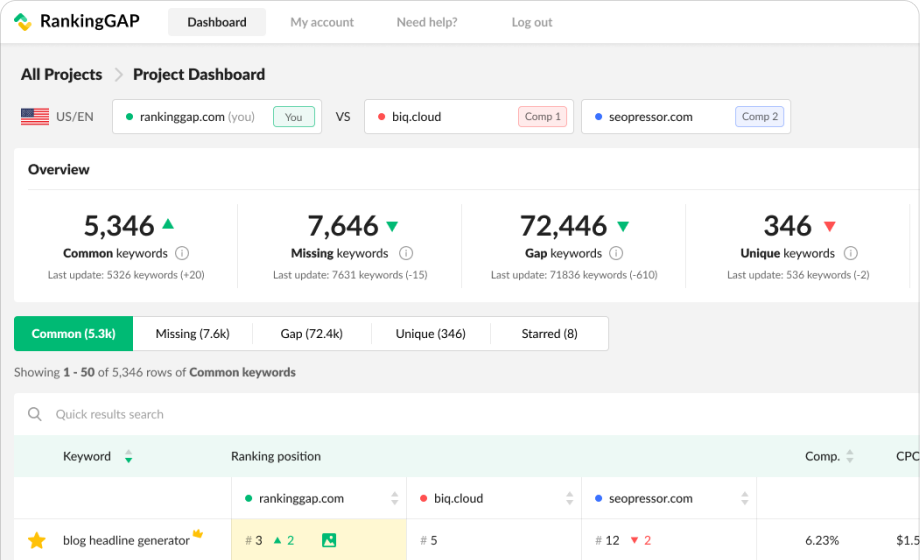Viewport: 920px width, 560px height.
Task: Go to All Projects breadcrumb
Action: [62, 75]
